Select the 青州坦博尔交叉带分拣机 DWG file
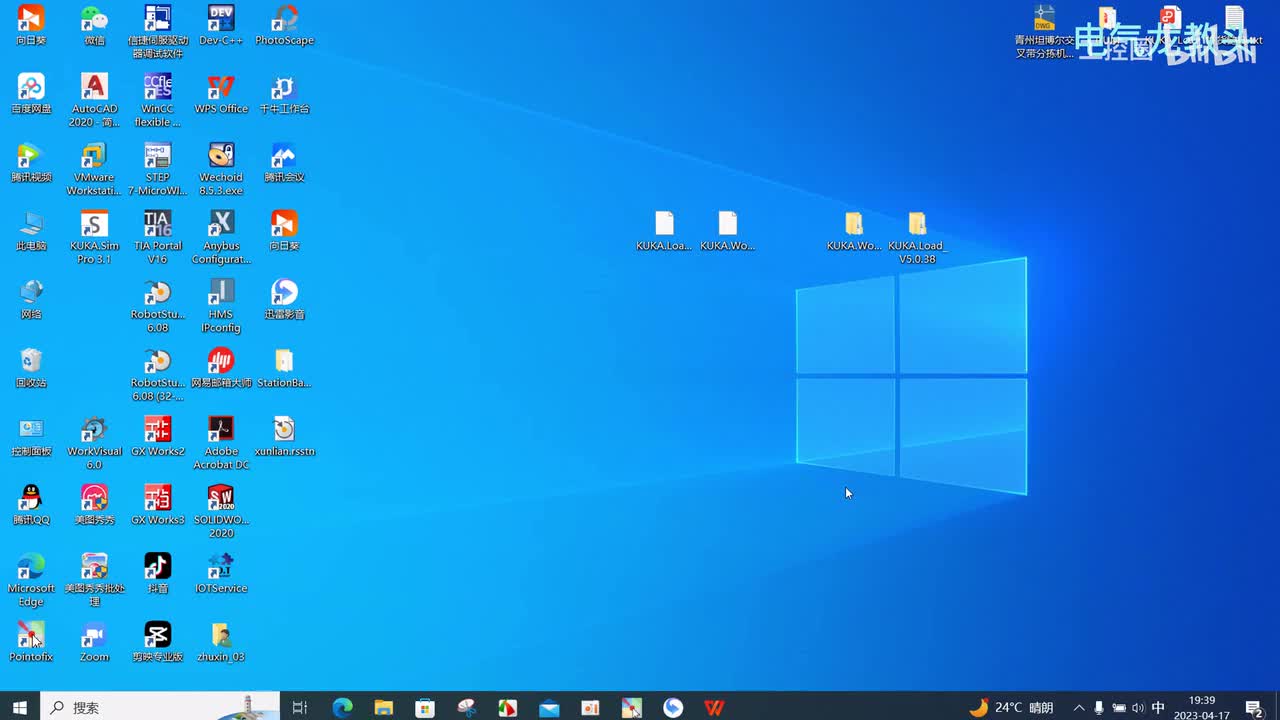 coord(1044,32)
